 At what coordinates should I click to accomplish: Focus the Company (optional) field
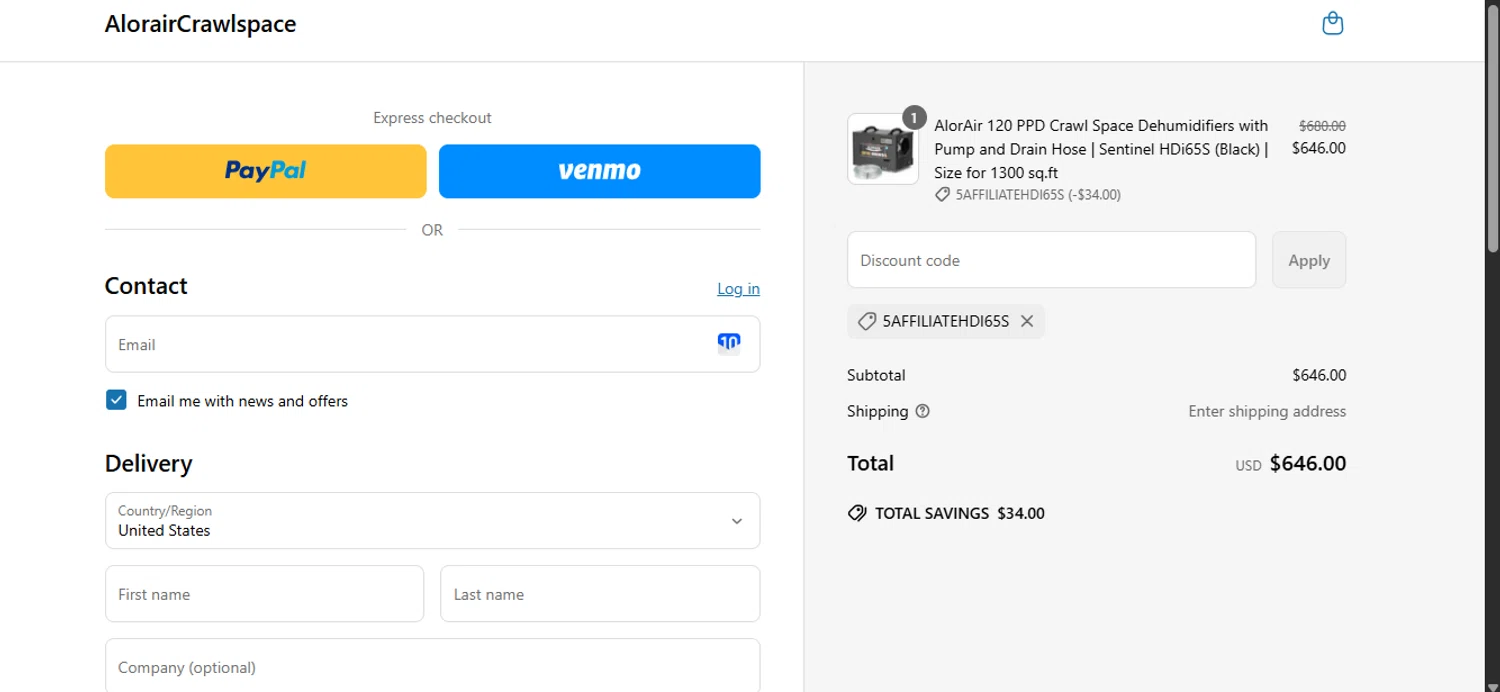432,665
